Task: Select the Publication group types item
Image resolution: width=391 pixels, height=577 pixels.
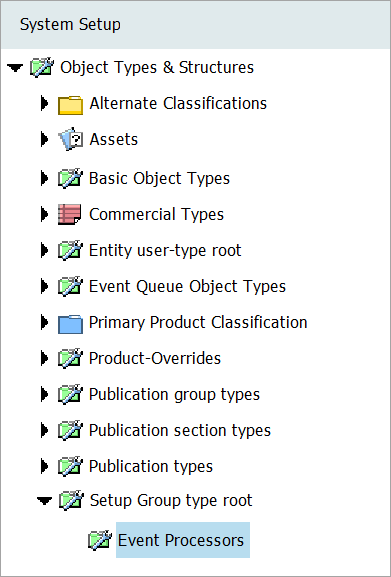Action: coord(174,394)
